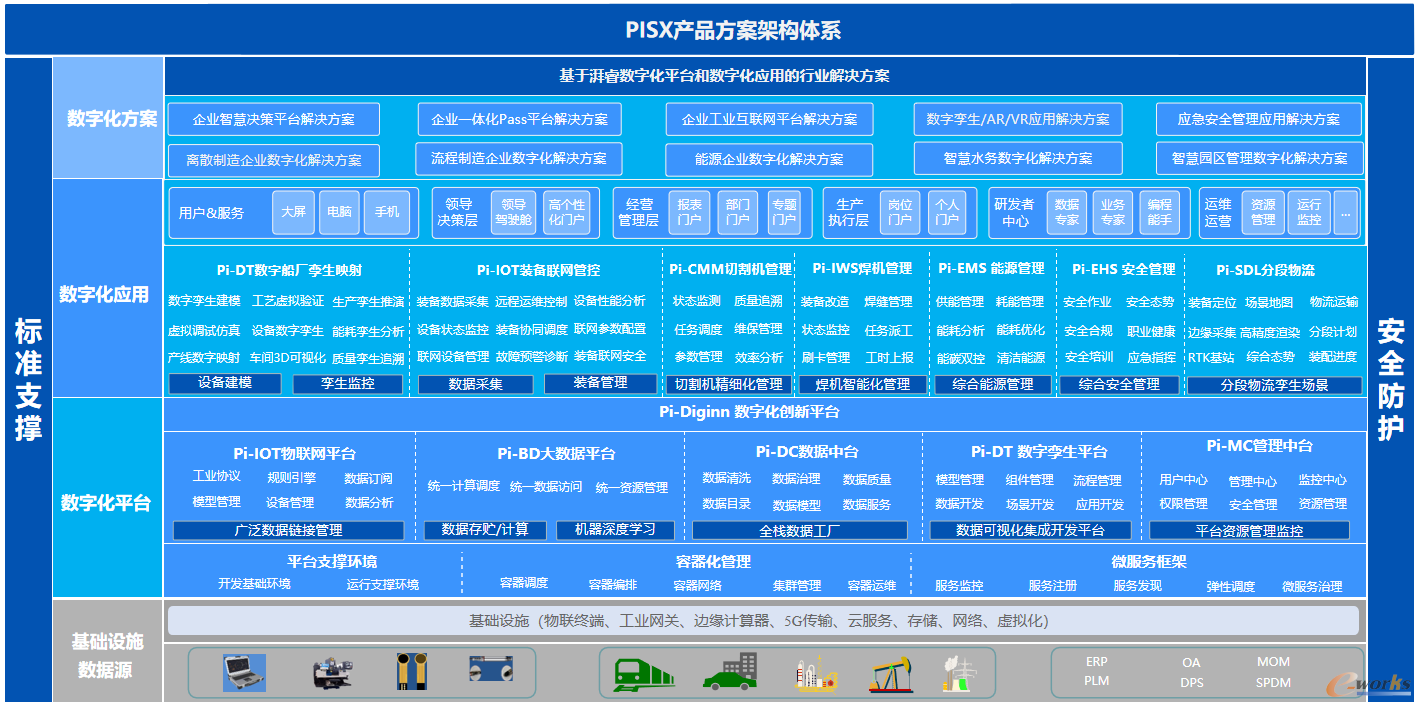
Task: Click the blue tape-style device icon
Action: 490,671
